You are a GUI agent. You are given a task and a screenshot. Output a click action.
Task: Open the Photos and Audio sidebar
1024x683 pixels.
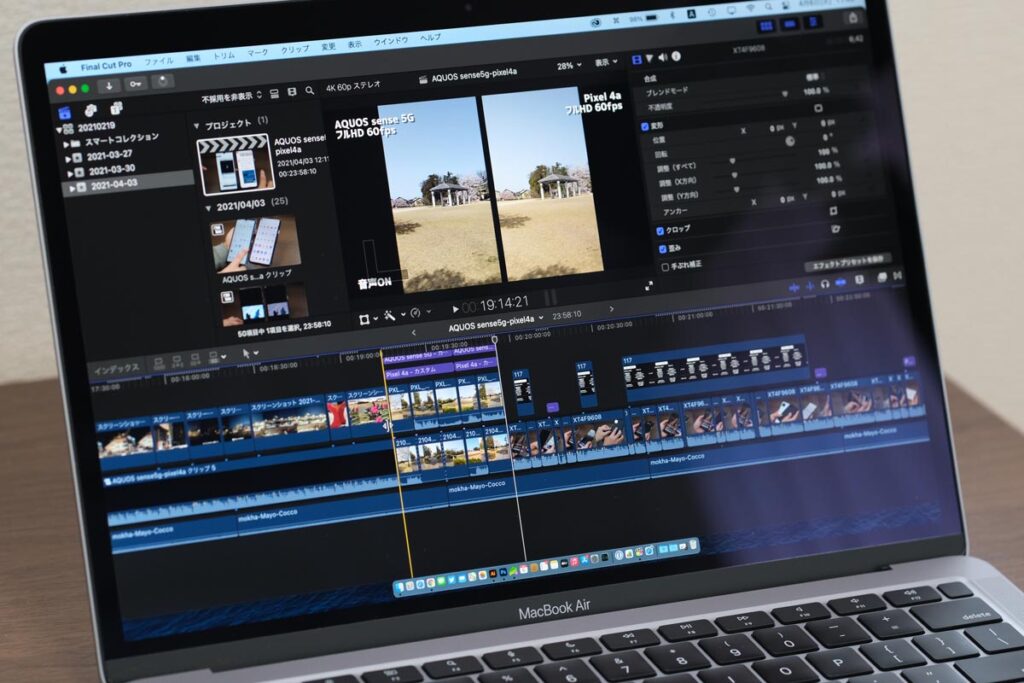coord(91,110)
